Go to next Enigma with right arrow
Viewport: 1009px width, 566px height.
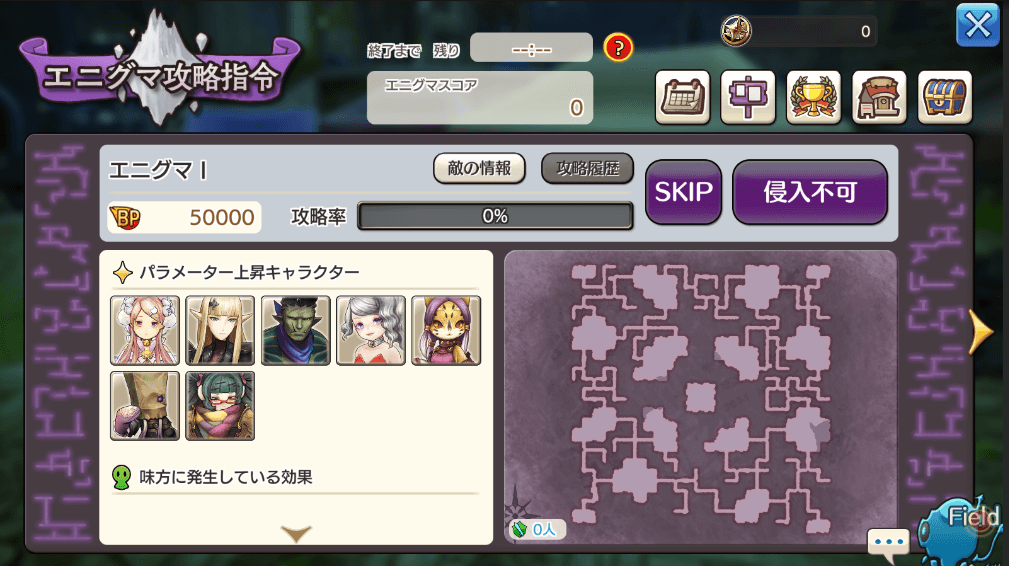981,331
